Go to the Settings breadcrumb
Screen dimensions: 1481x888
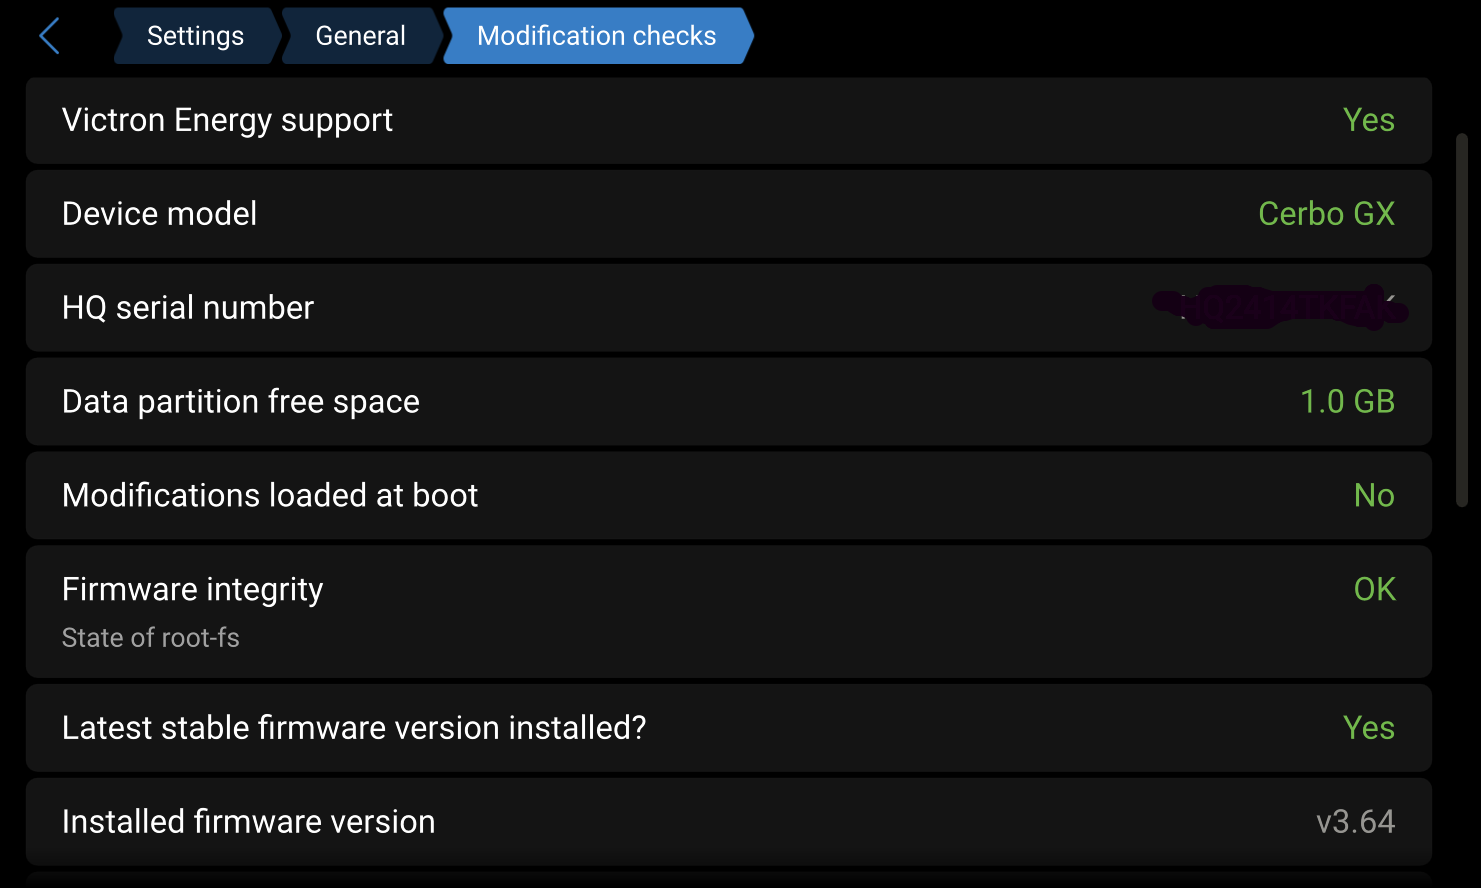[x=195, y=36]
